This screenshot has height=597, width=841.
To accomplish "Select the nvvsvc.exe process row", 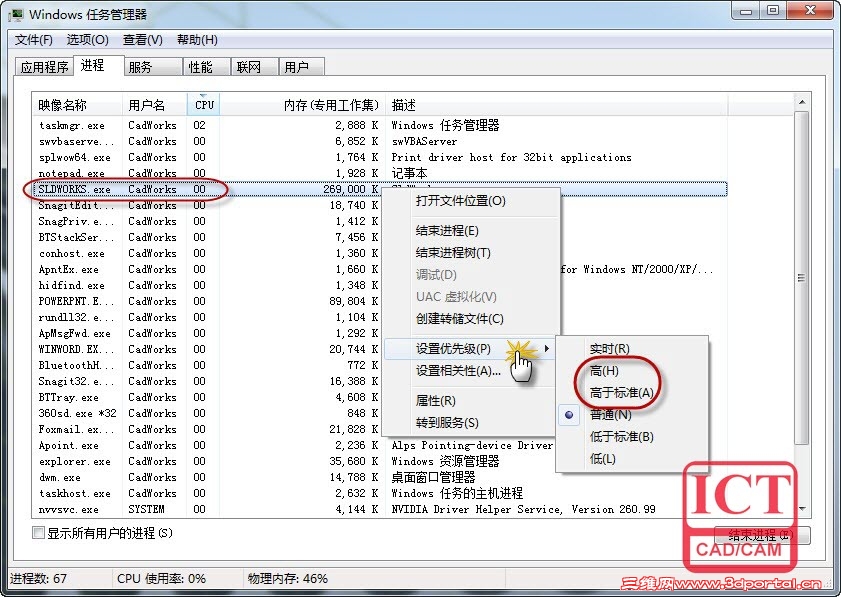I will (x=380, y=509).
